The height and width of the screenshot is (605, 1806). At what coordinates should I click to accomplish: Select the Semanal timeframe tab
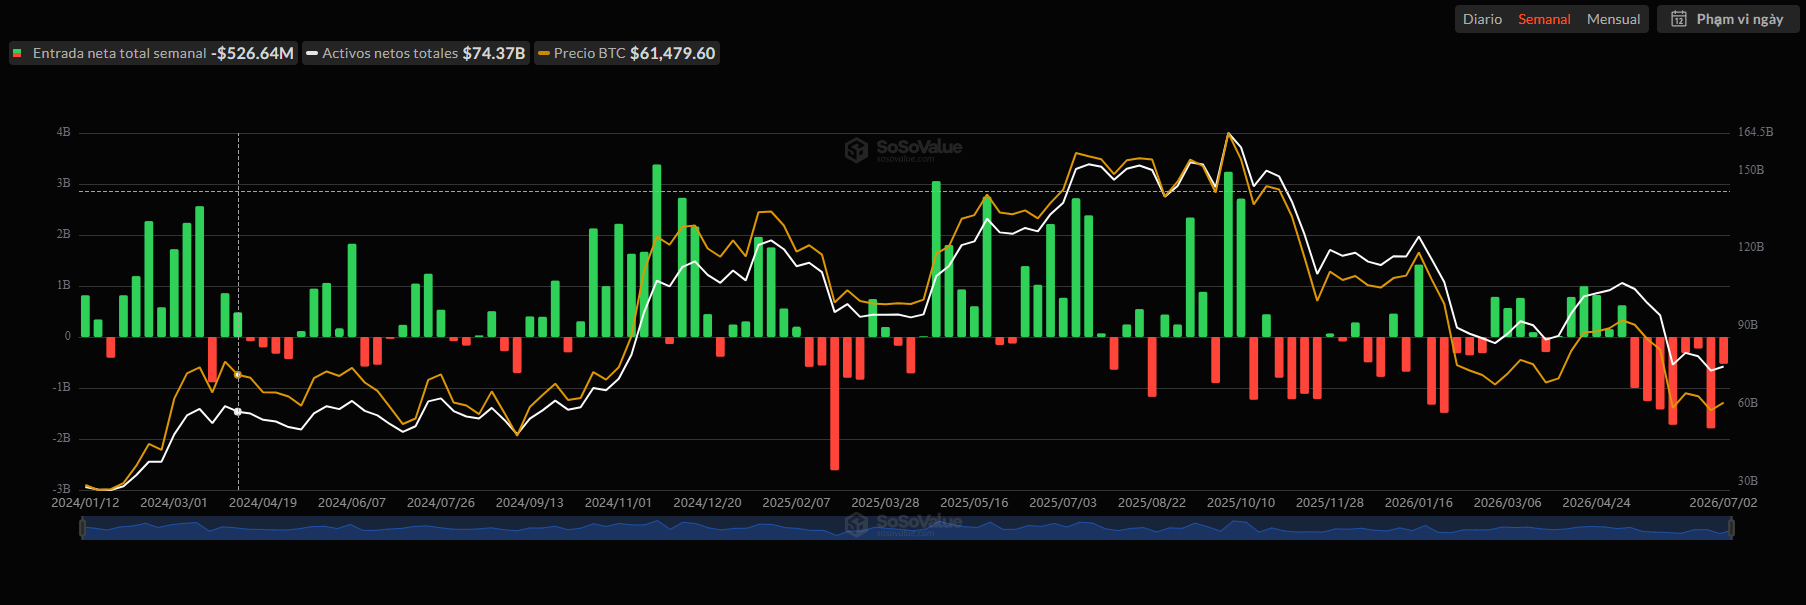coord(1544,19)
